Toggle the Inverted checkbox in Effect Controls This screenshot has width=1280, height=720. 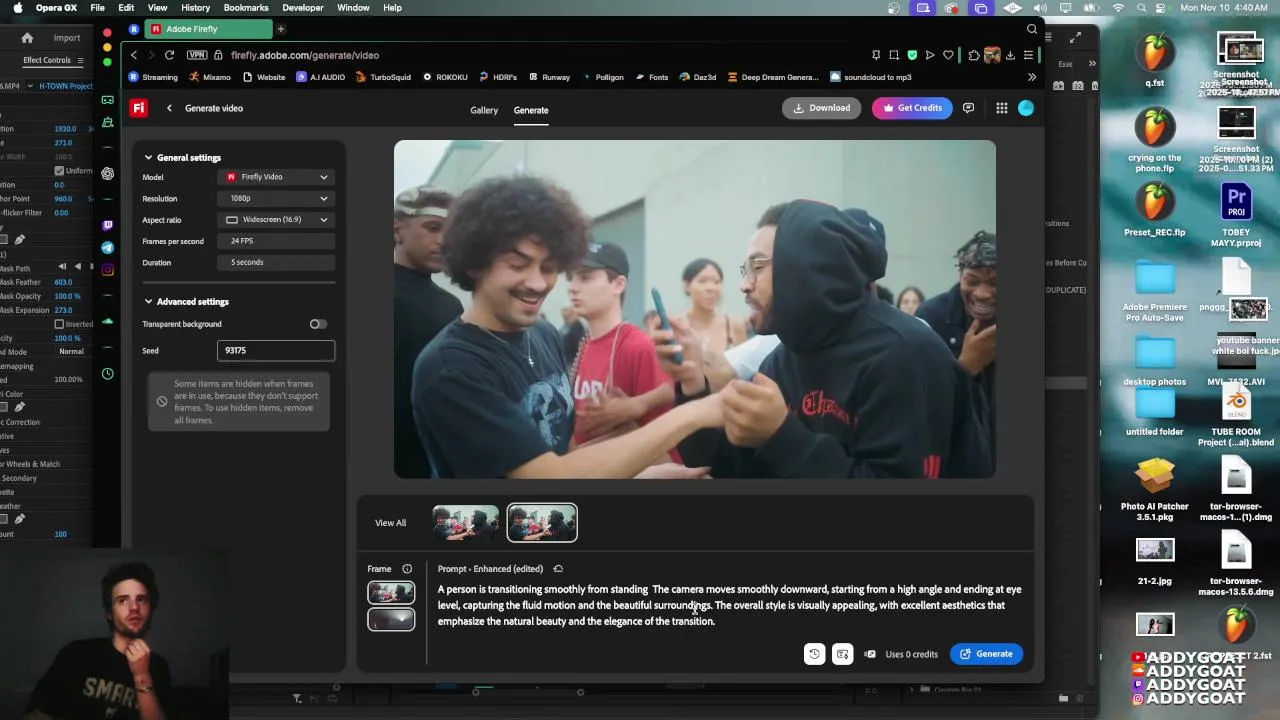[59, 324]
